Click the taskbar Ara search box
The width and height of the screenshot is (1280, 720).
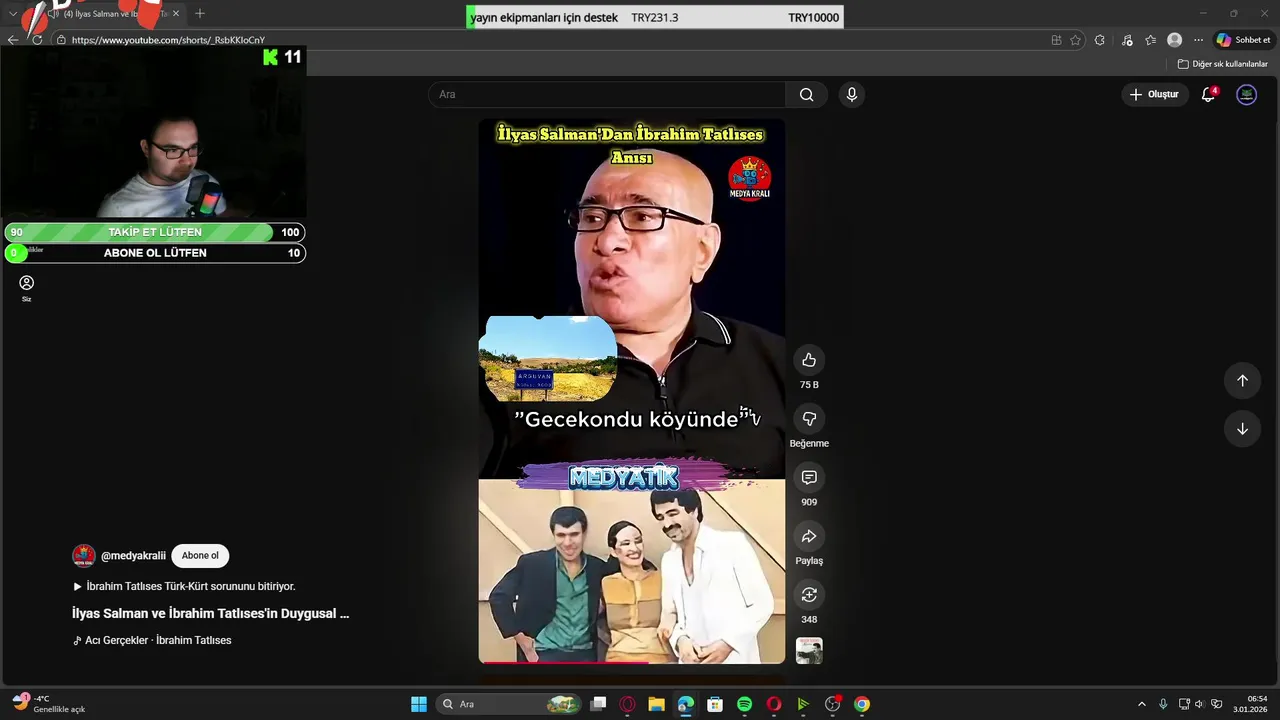[x=510, y=704]
